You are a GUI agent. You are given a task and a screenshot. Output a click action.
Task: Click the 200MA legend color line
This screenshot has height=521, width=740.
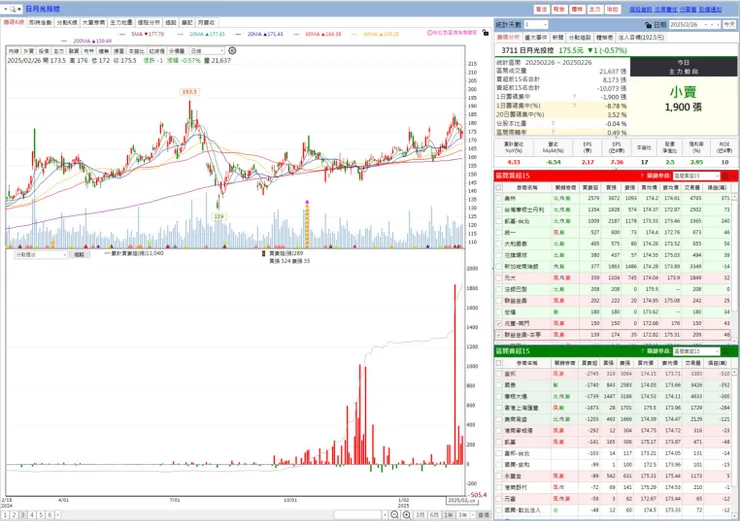pos(64,41)
